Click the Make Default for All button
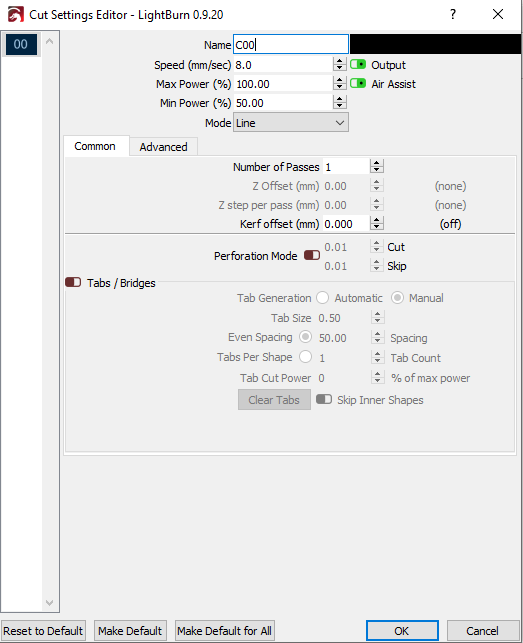The image size is (523, 643). (224, 631)
